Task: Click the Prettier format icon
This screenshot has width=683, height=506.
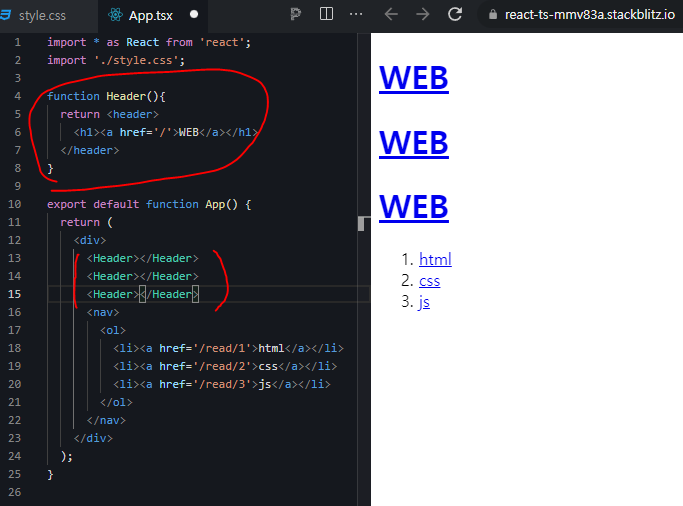Action: pos(296,14)
